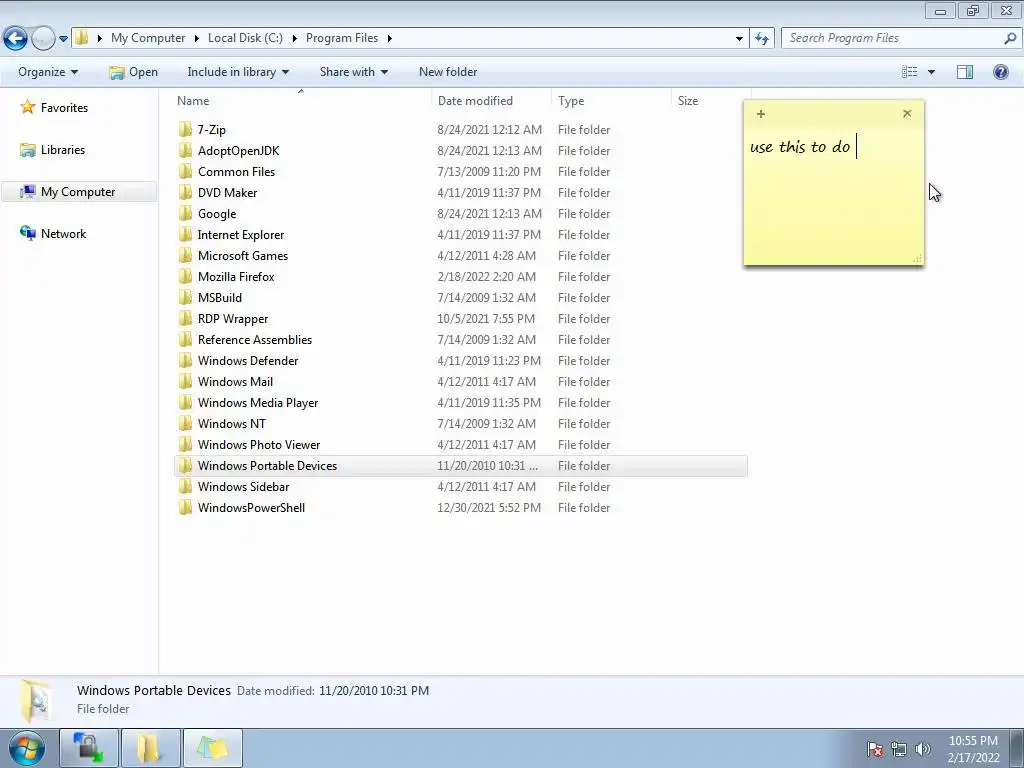The height and width of the screenshot is (768, 1024).
Task: Click the Windows NT folder name
Action: point(232,423)
